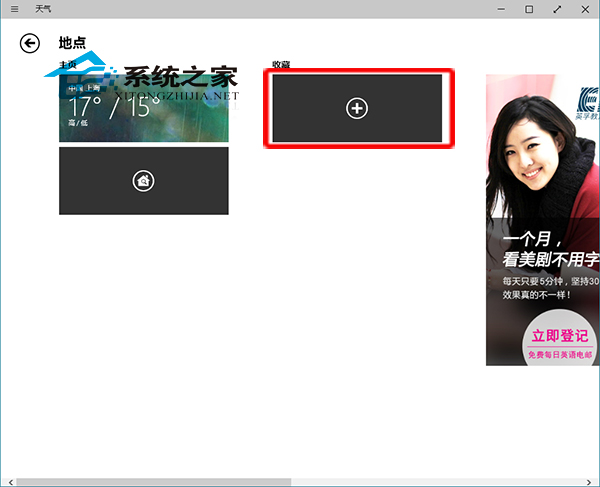Click the home-search icon tile

click(143, 181)
